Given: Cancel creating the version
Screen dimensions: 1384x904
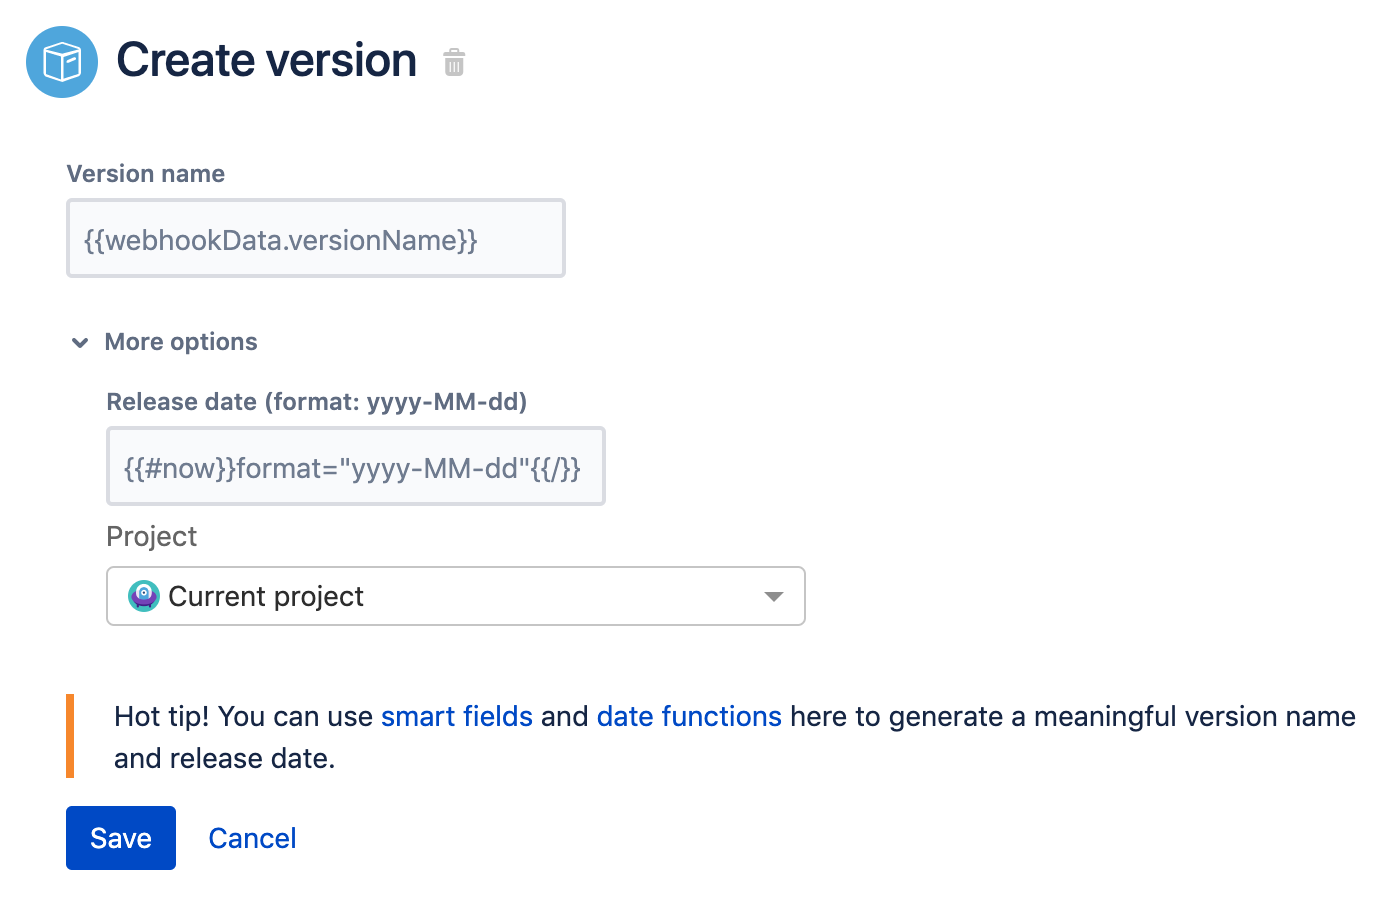Looking at the screenshot, I should (252, 838).
